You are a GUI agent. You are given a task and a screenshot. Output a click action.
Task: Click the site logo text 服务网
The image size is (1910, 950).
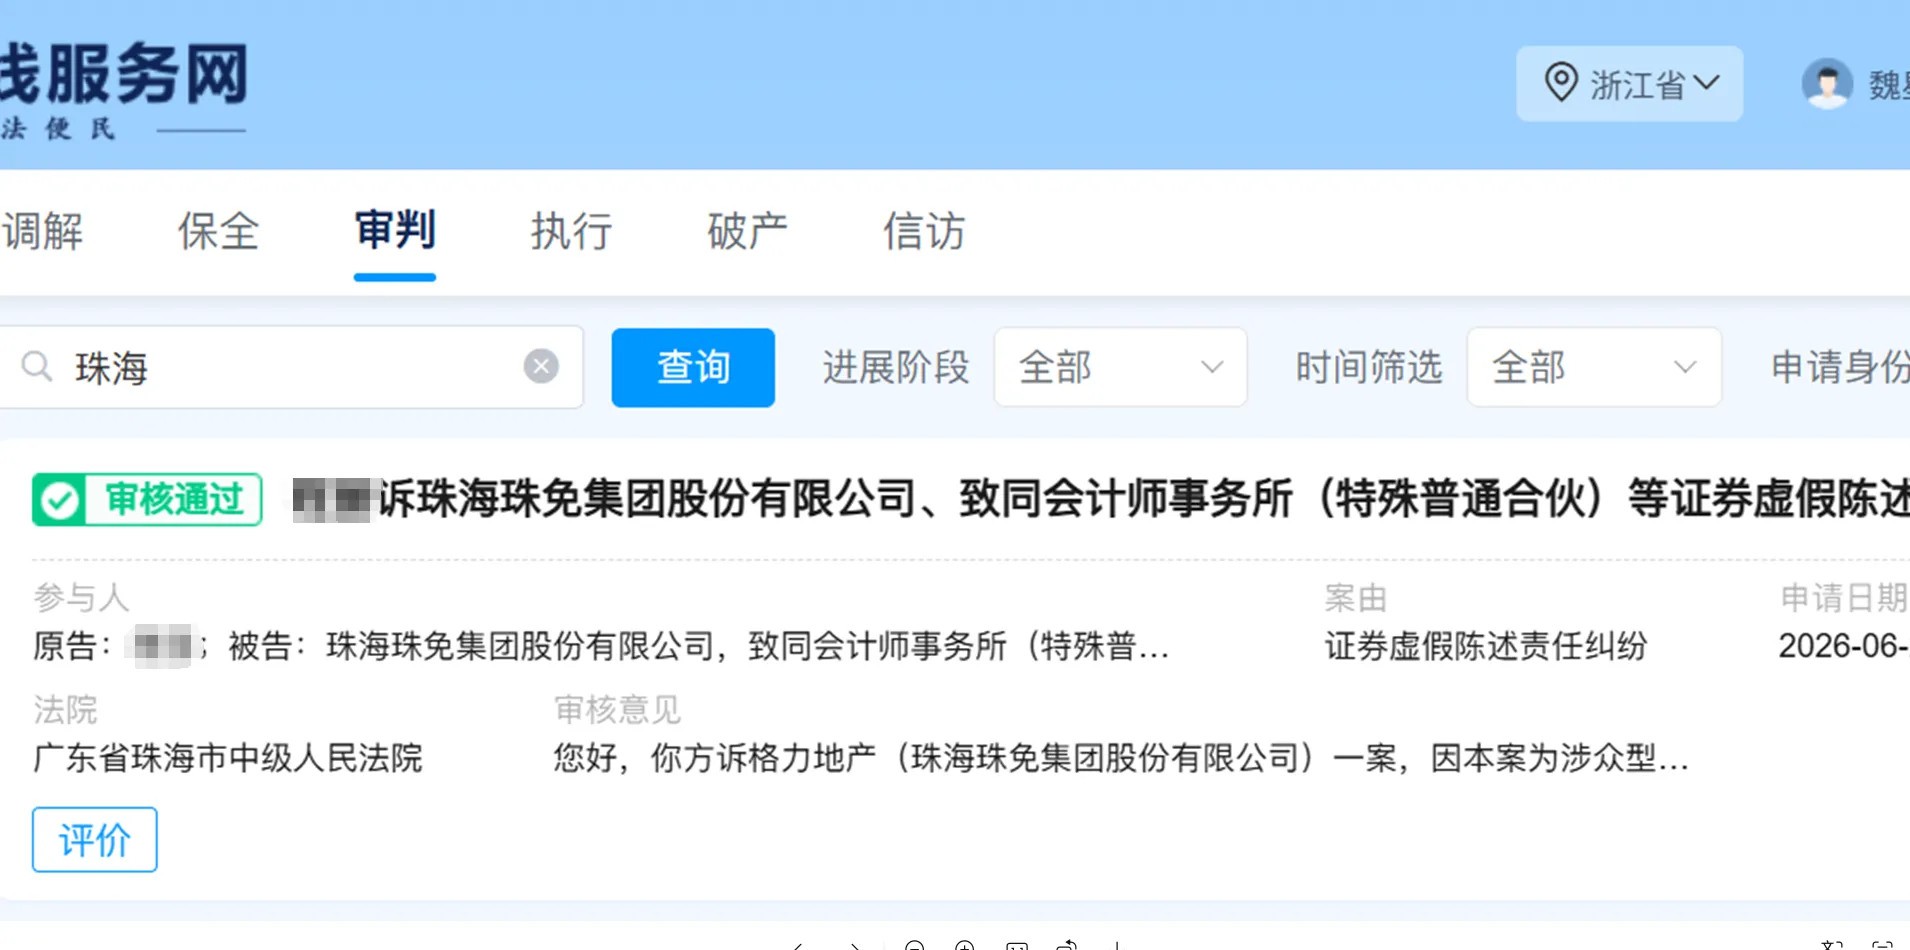147,74
